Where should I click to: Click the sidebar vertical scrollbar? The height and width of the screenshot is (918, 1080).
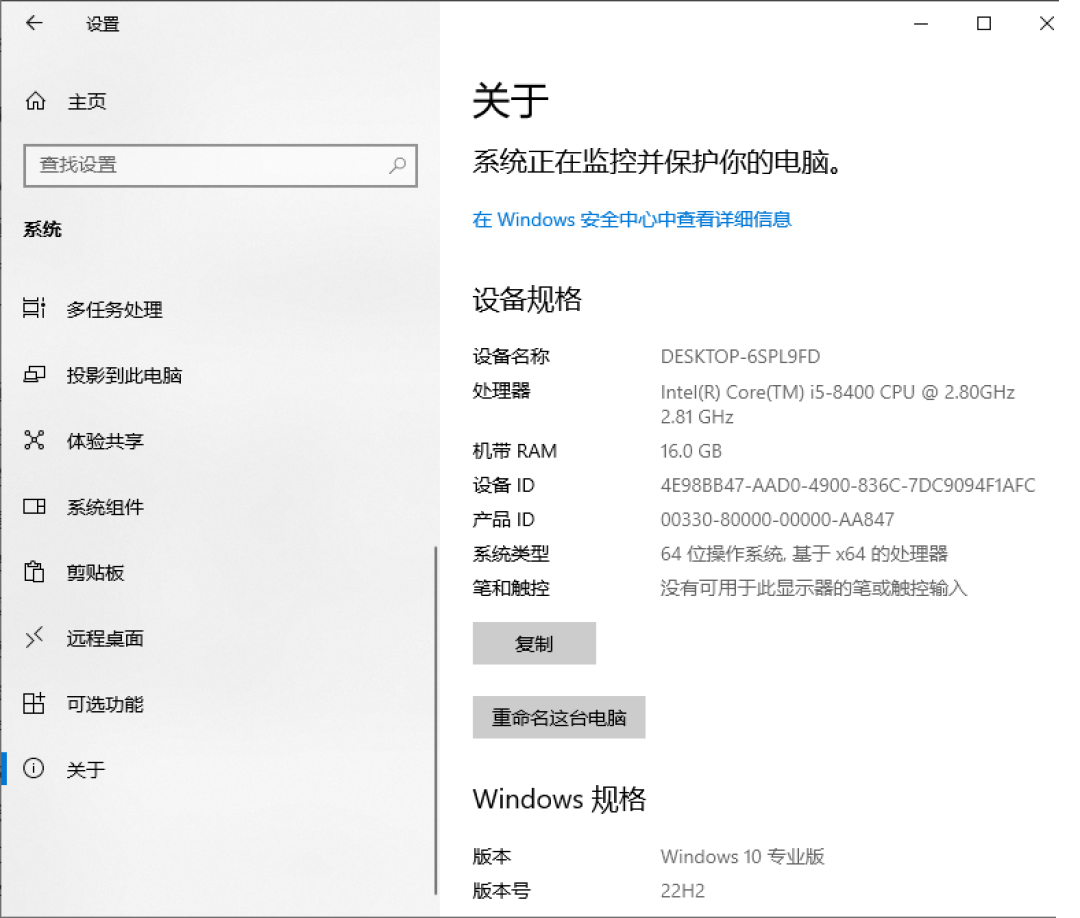click(x=435, y=720)
